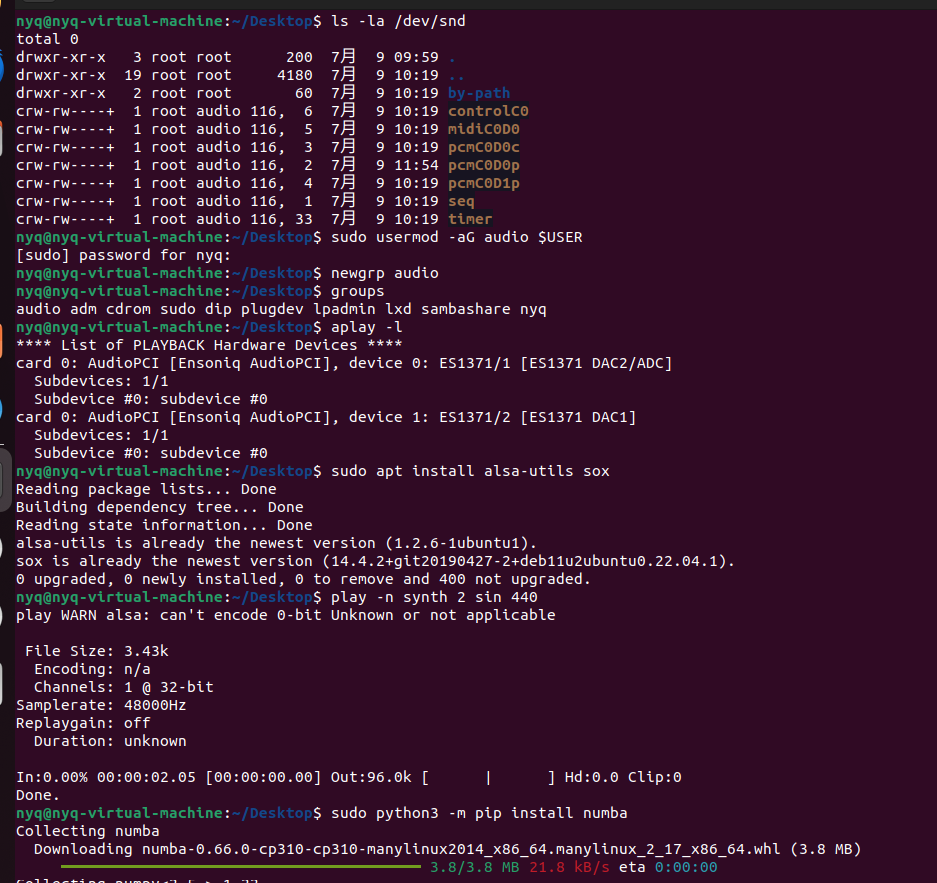This screenshot has width=937, height=883.
Task: Click 'play -n synth 2 sin 440' command
Action: pos(434,597)
